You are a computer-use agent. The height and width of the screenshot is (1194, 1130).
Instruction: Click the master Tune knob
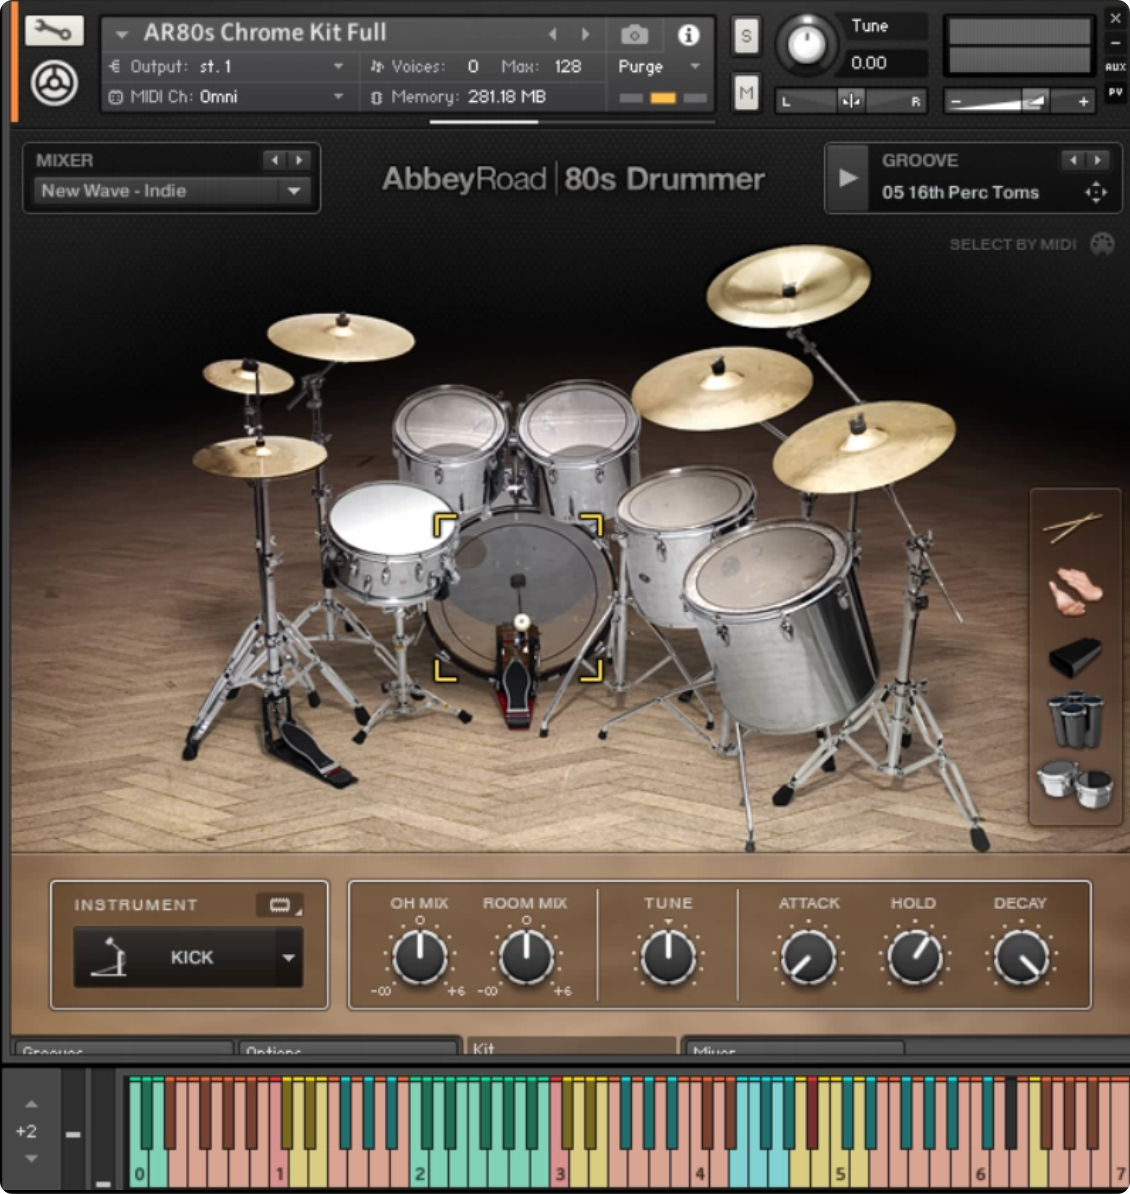tap(806, 43)
